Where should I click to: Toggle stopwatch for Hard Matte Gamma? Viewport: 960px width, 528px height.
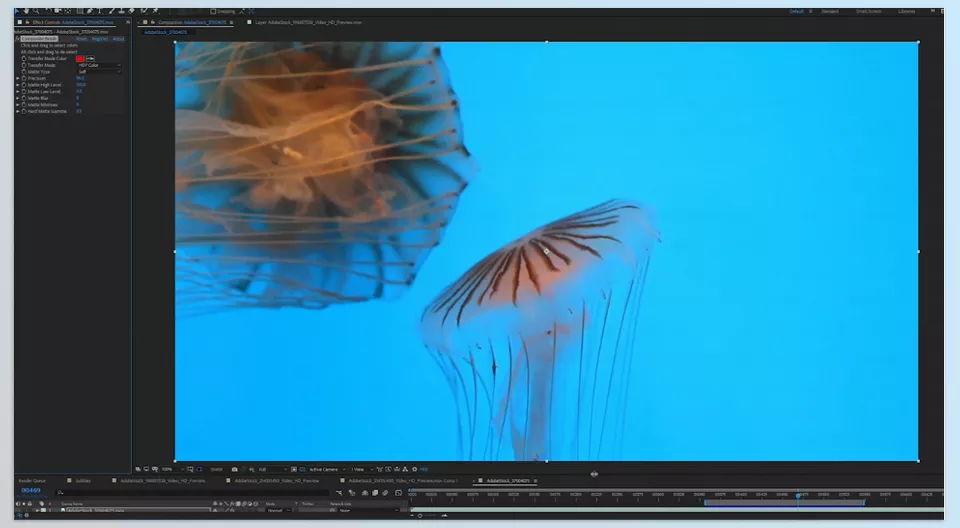click(24, 111)
